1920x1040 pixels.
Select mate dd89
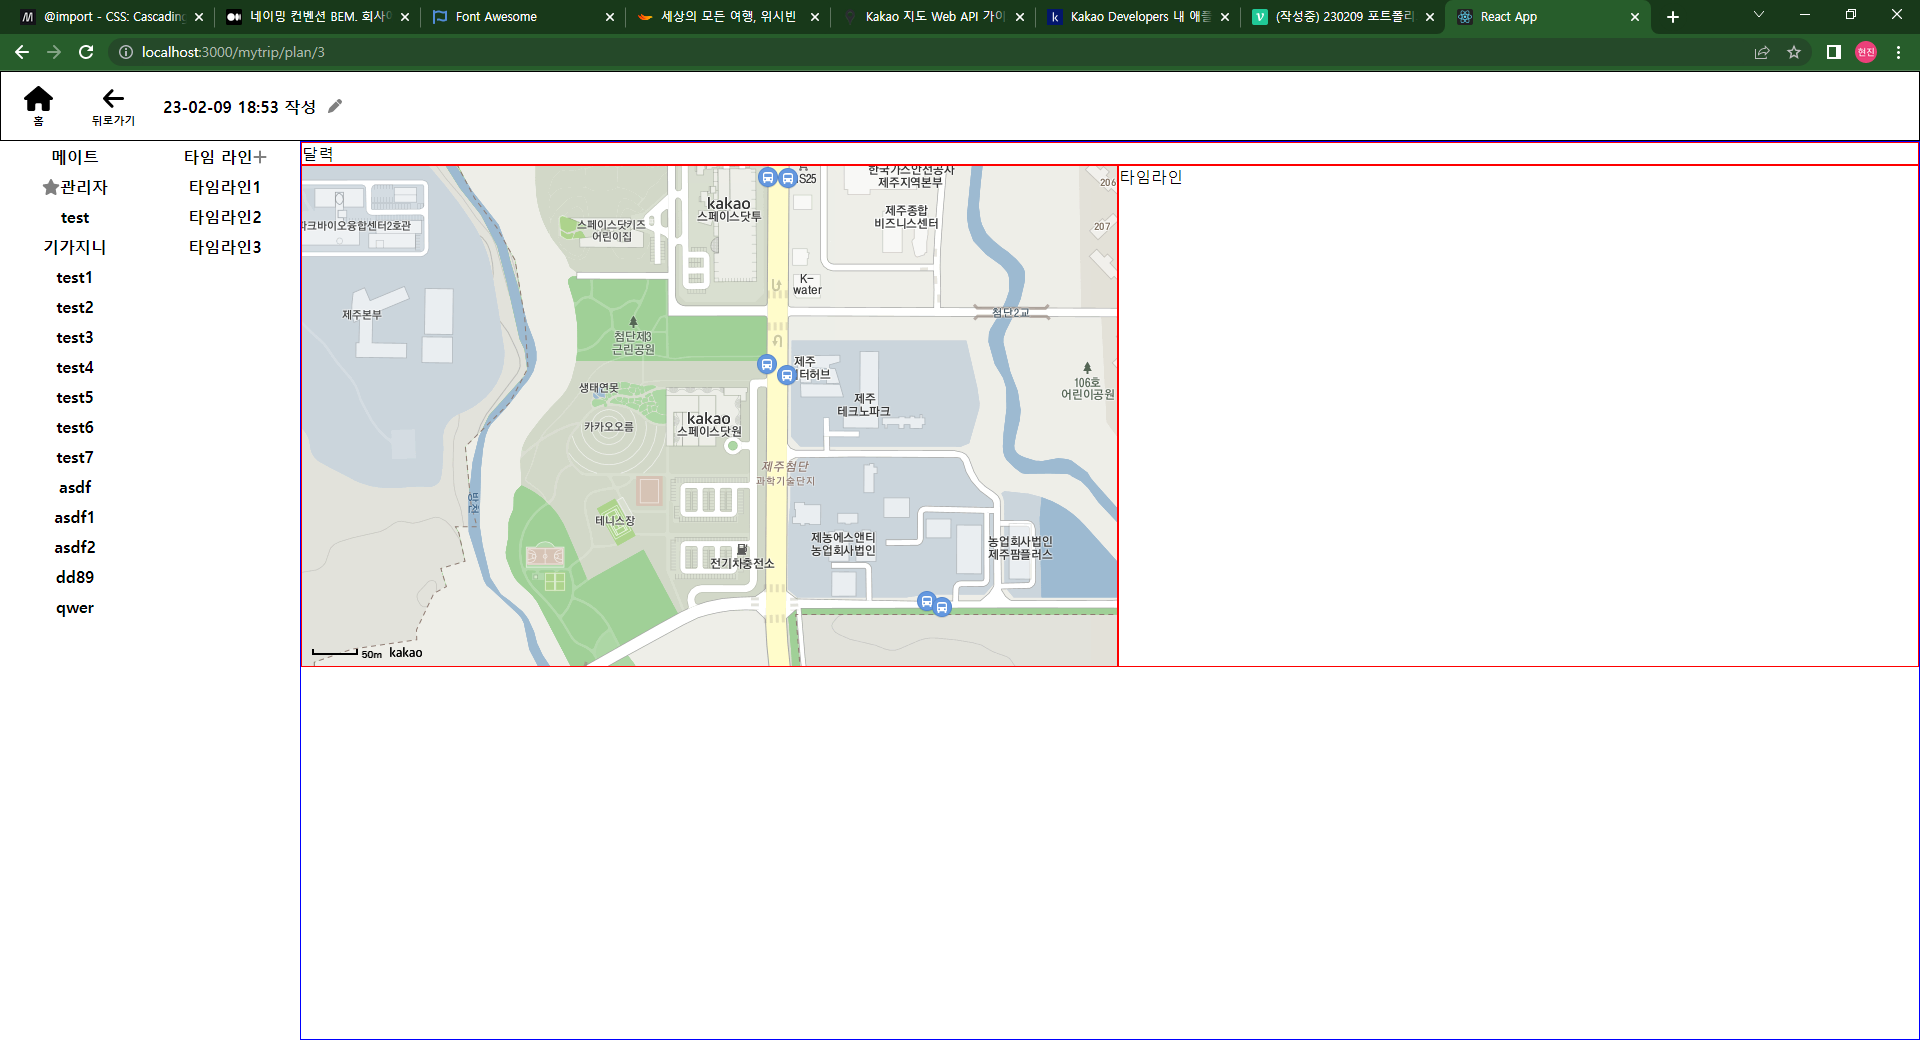pos(75,577)
